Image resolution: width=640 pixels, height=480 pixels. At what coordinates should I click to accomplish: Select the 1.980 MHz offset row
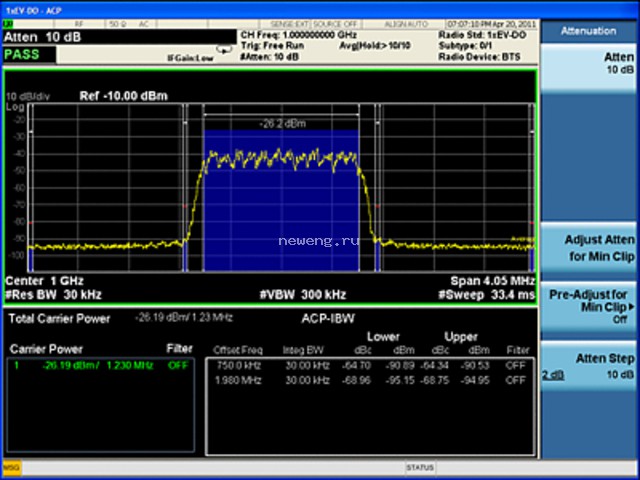pos(371,380)
